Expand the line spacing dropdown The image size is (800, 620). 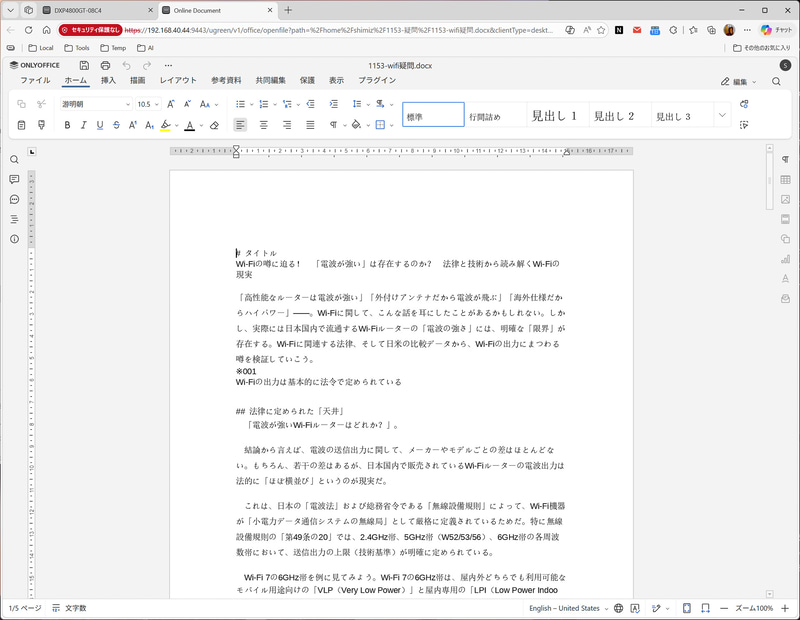[x=368, y=105]
